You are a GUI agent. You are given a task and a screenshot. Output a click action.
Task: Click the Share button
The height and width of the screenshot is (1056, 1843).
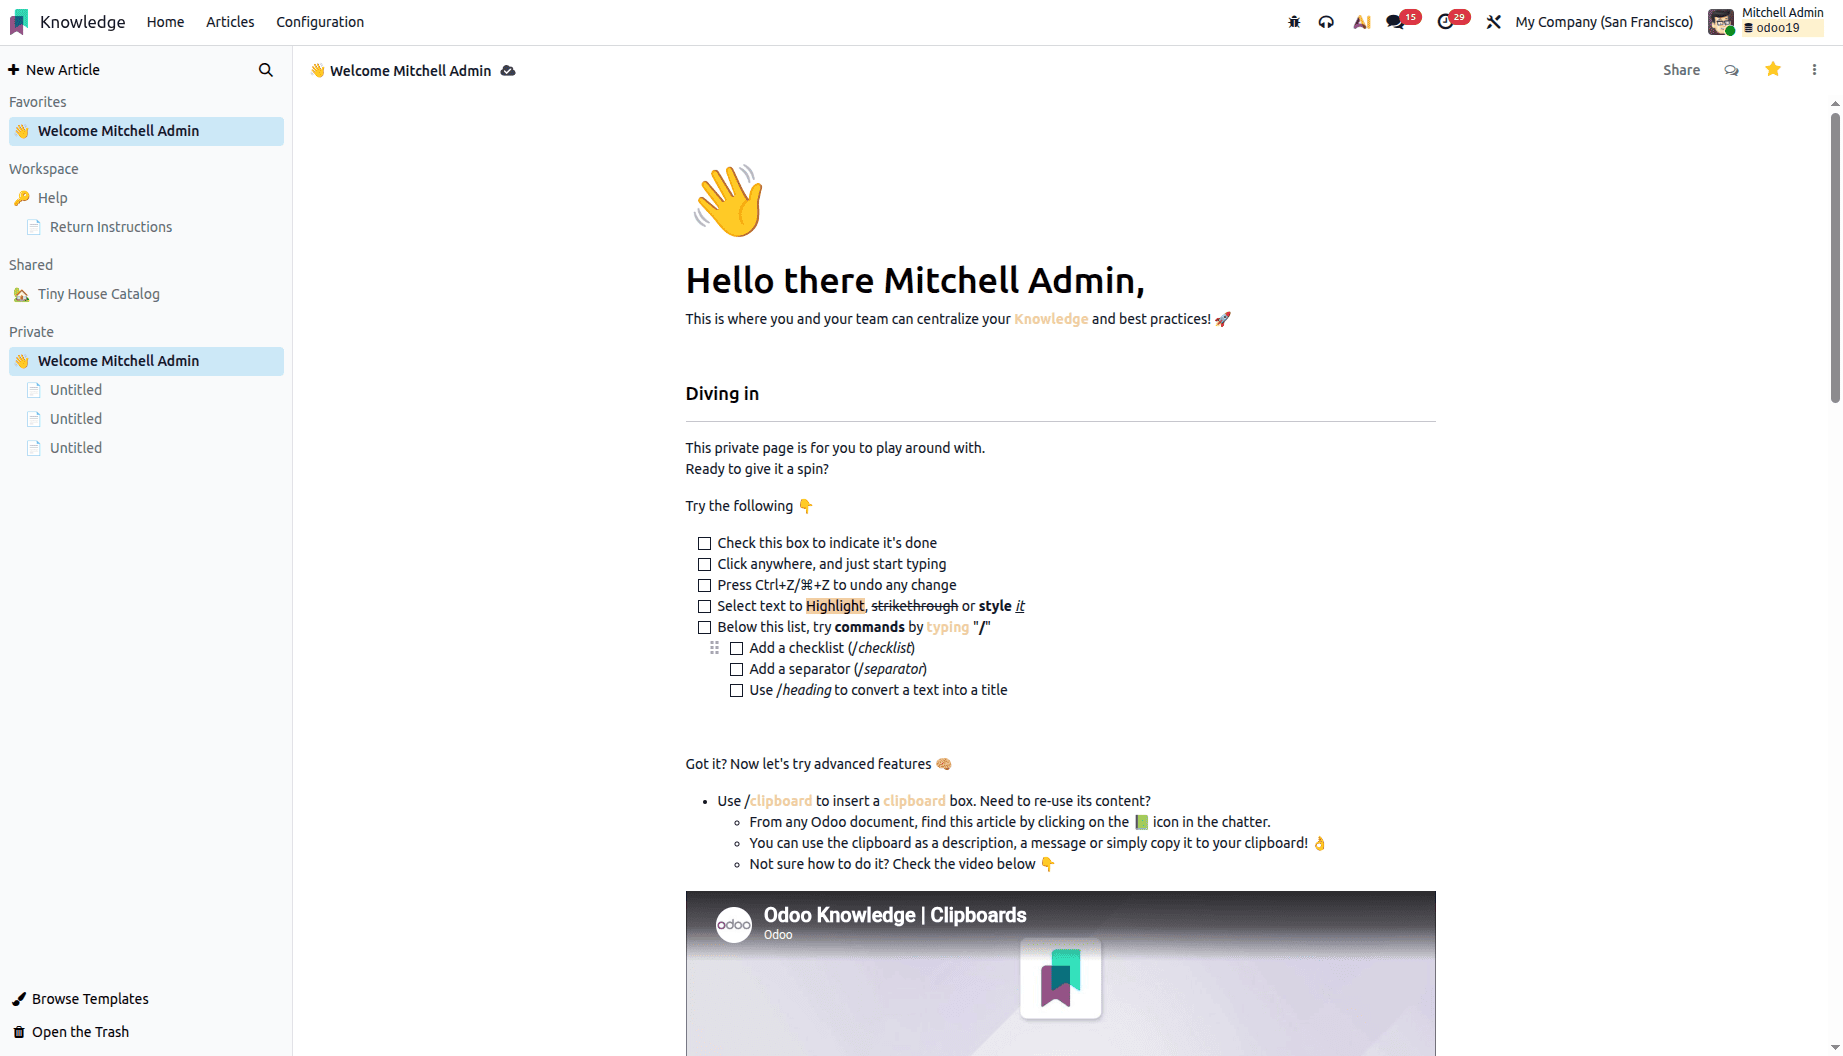tap(1681, 70)
